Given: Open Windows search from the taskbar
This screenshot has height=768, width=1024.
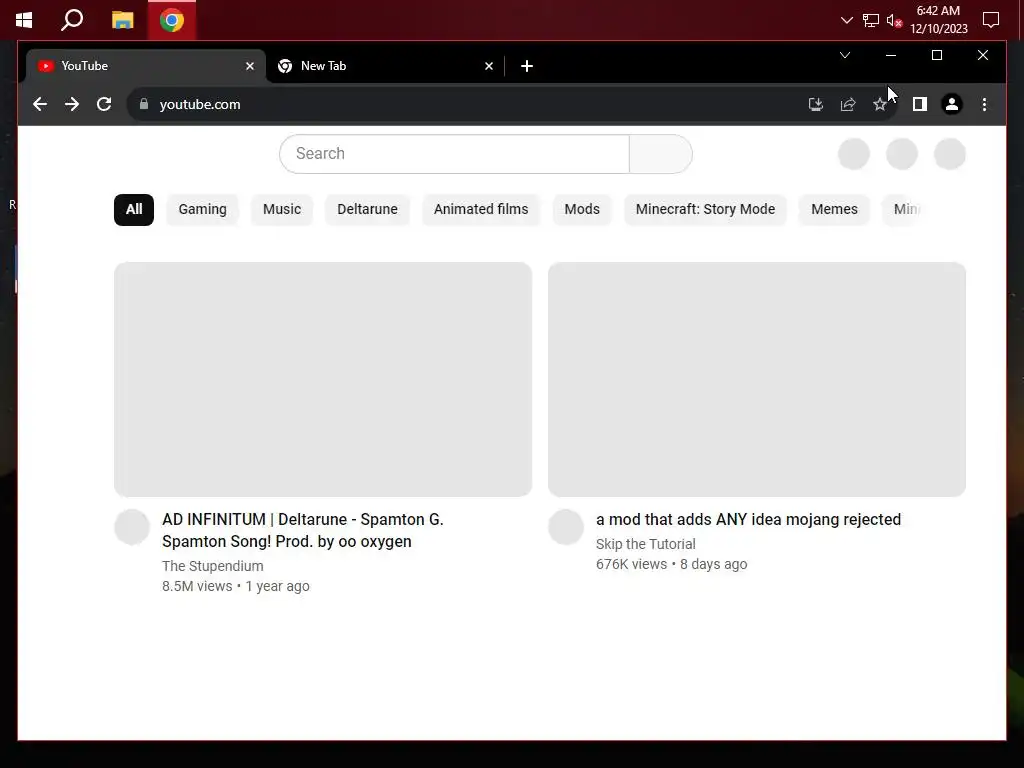Looking at the screenshot, I should point(72,20).
